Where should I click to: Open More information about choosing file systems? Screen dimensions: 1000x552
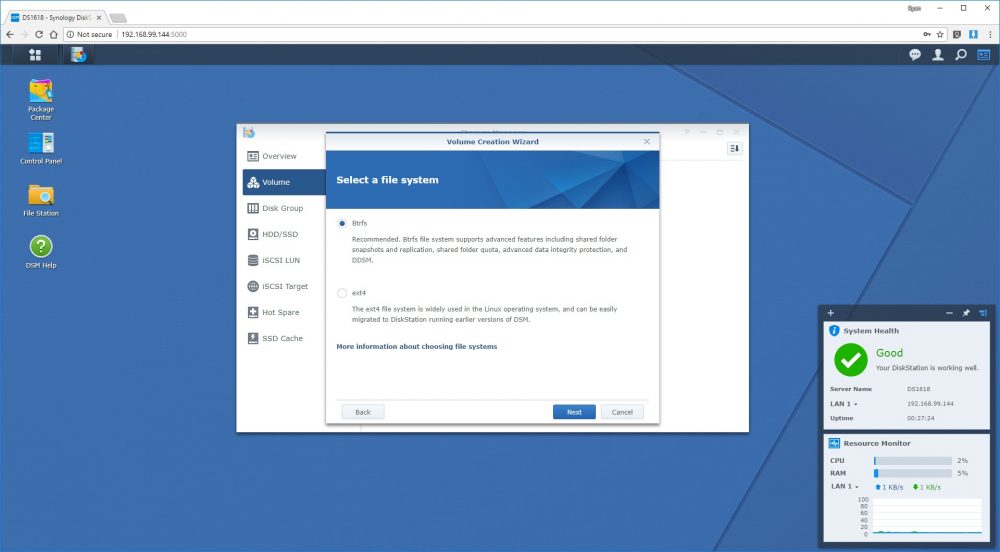[416, 347]
